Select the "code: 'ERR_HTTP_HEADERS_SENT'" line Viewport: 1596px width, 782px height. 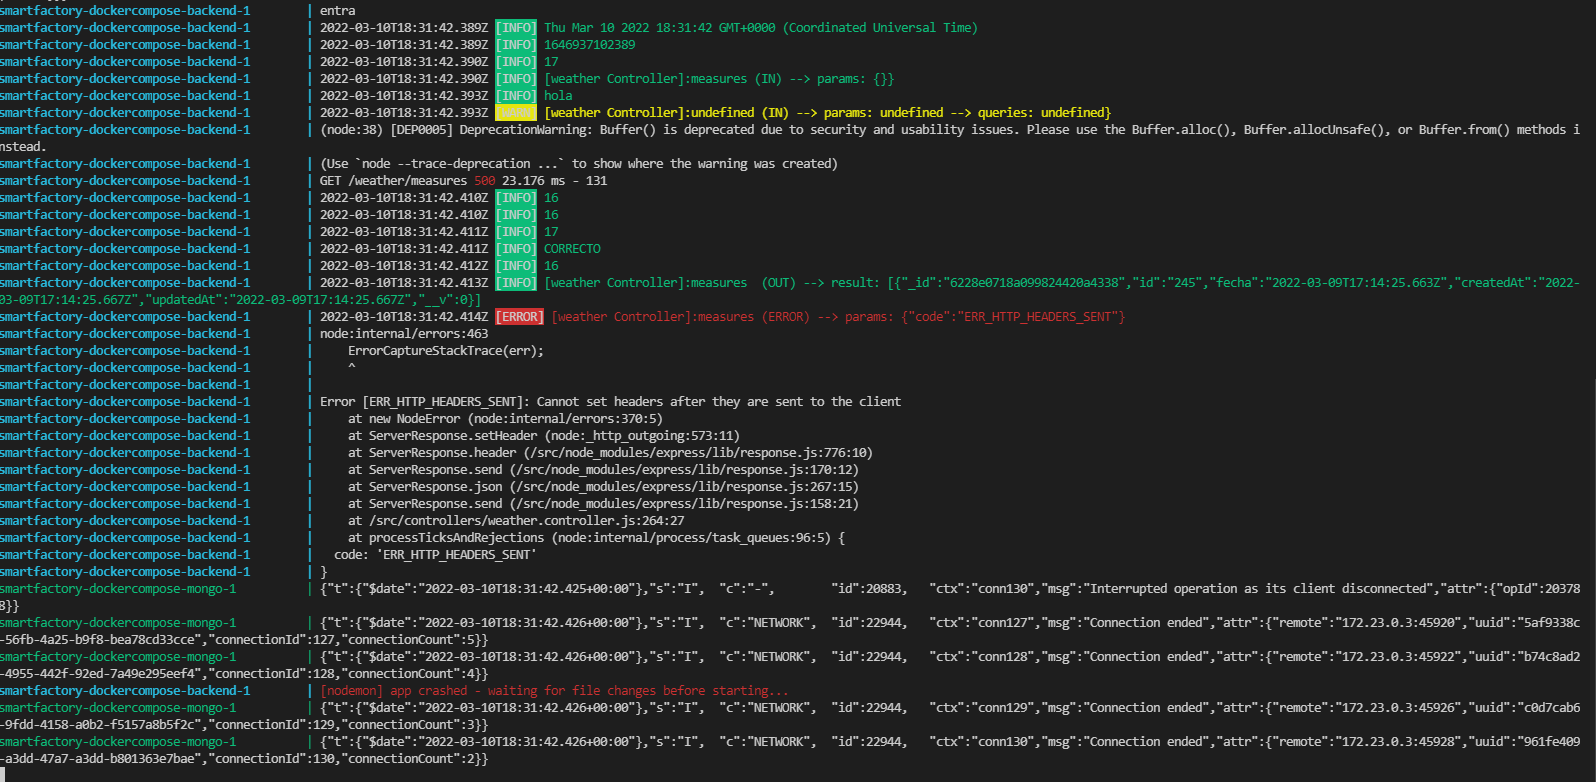click(435, 555)
